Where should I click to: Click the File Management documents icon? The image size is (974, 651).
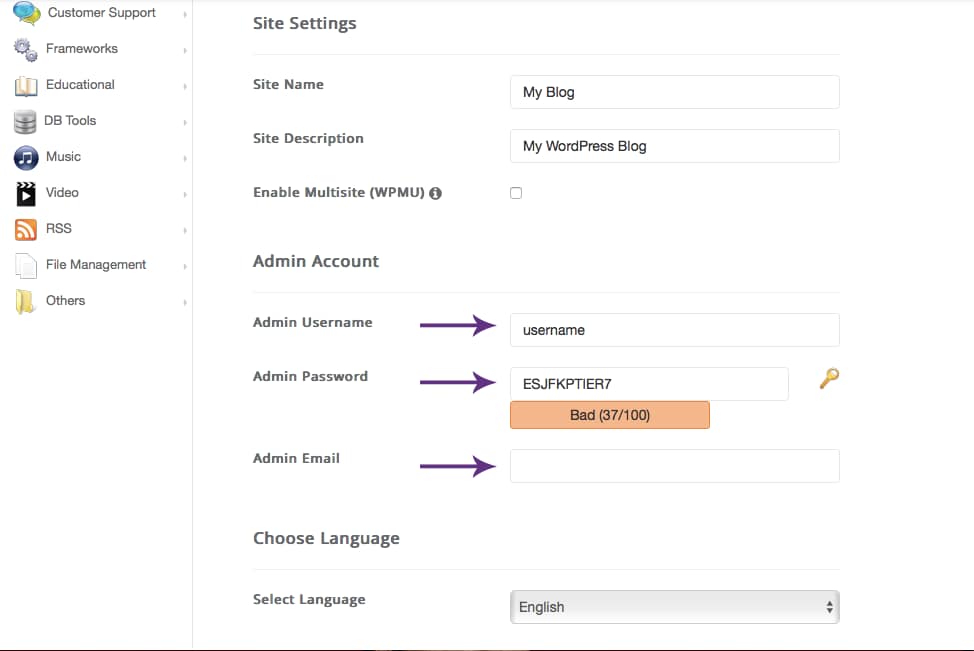(x=26, y=266)
